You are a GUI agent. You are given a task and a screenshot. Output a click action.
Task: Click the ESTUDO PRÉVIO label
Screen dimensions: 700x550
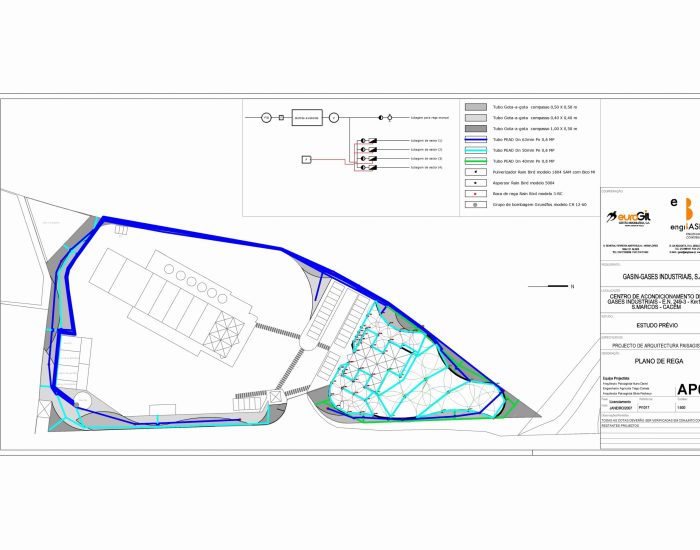click(x=656, y=324)
